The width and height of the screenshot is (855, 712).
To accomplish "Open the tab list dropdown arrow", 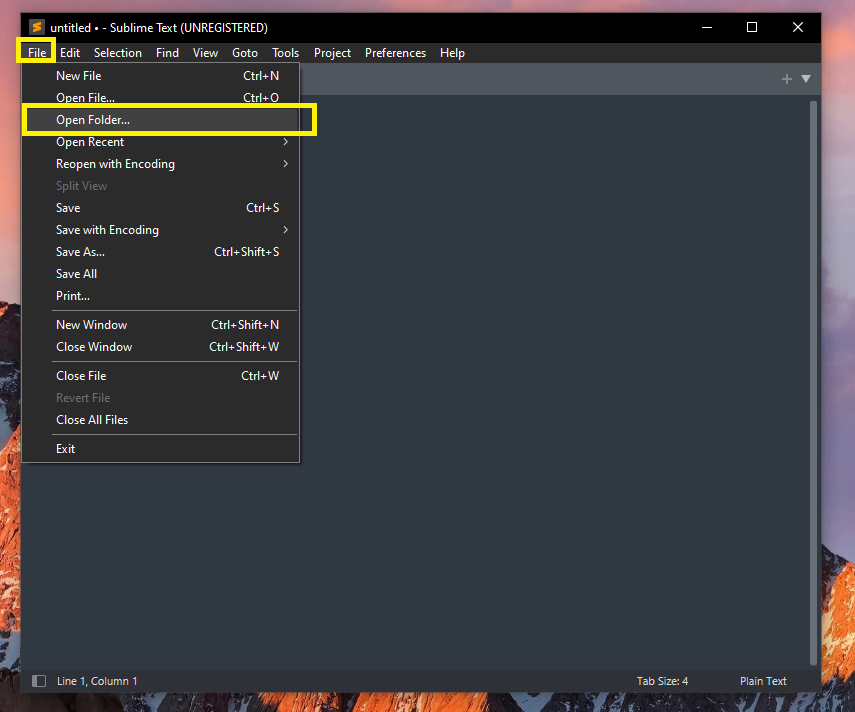I will click(806, 79).
